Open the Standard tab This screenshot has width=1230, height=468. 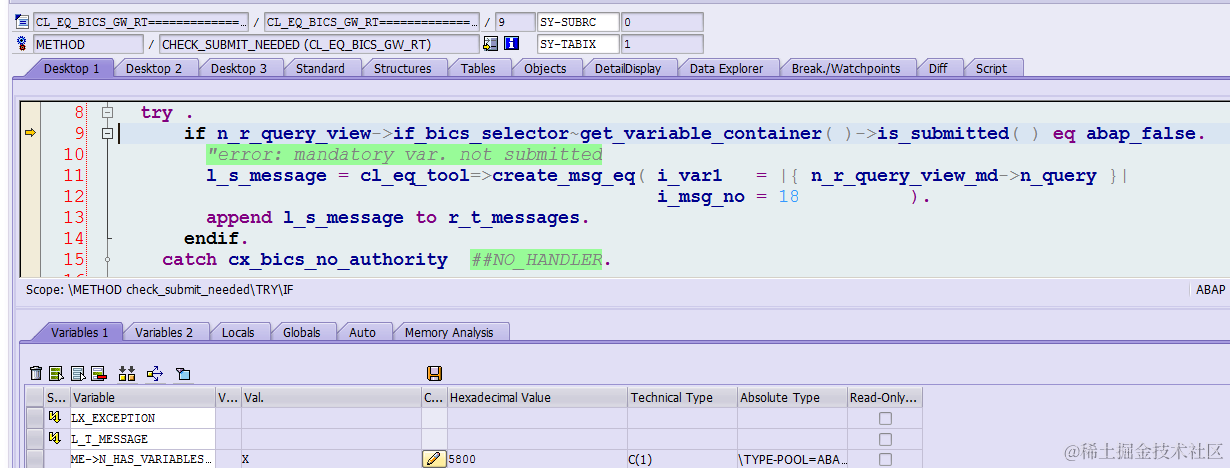coord(321,68)
